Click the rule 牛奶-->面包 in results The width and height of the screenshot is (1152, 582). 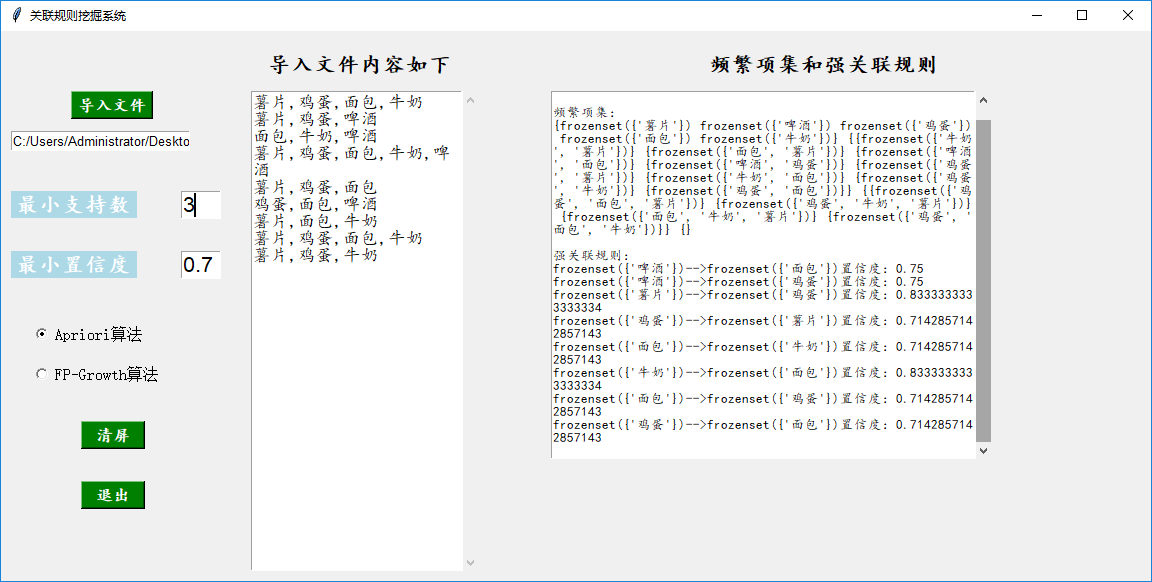coord(763,379)
